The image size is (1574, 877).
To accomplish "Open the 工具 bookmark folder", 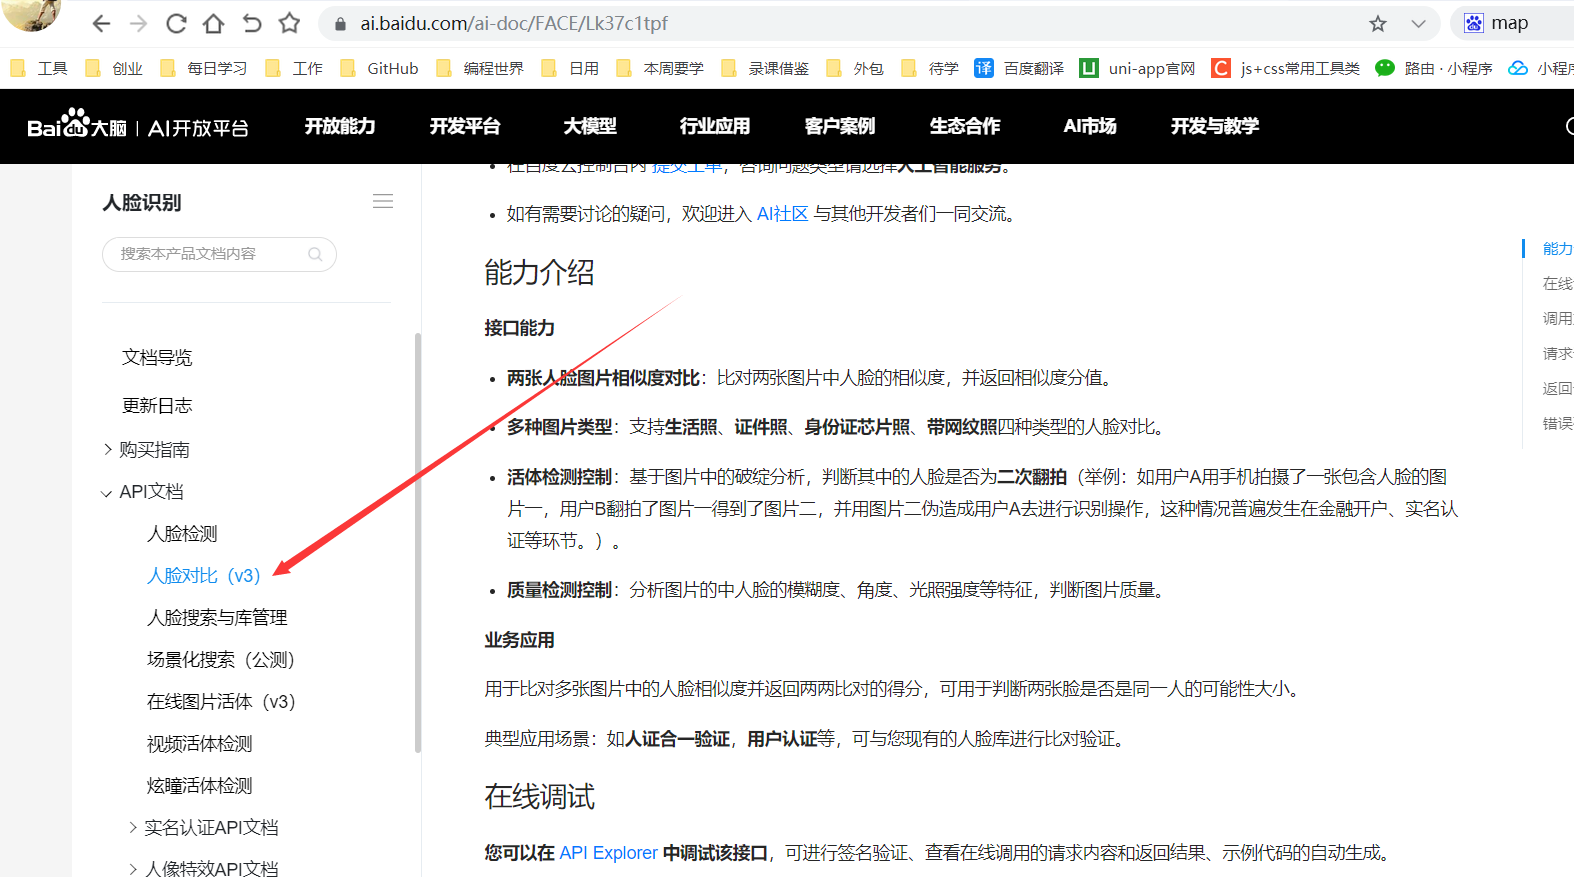I will [39, 68].
